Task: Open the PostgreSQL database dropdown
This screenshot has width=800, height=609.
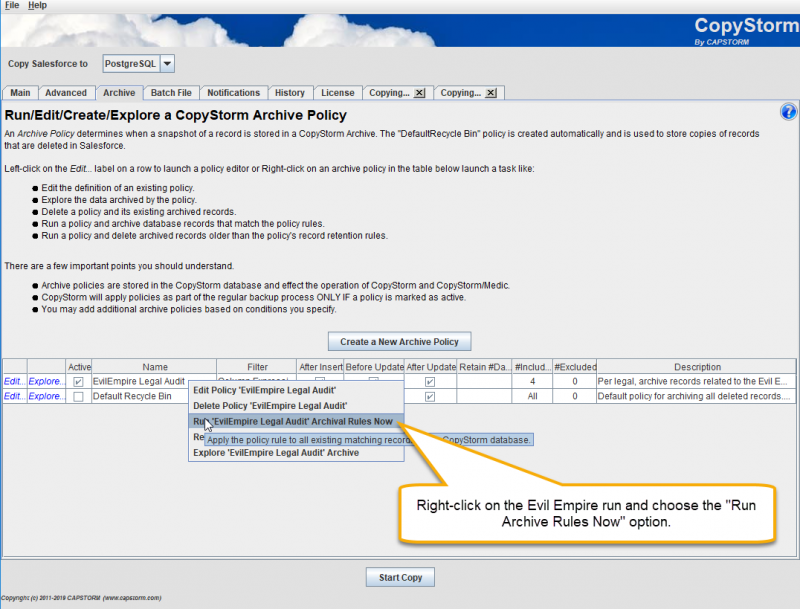Action: pyautogui.click(x=166, y=62)
